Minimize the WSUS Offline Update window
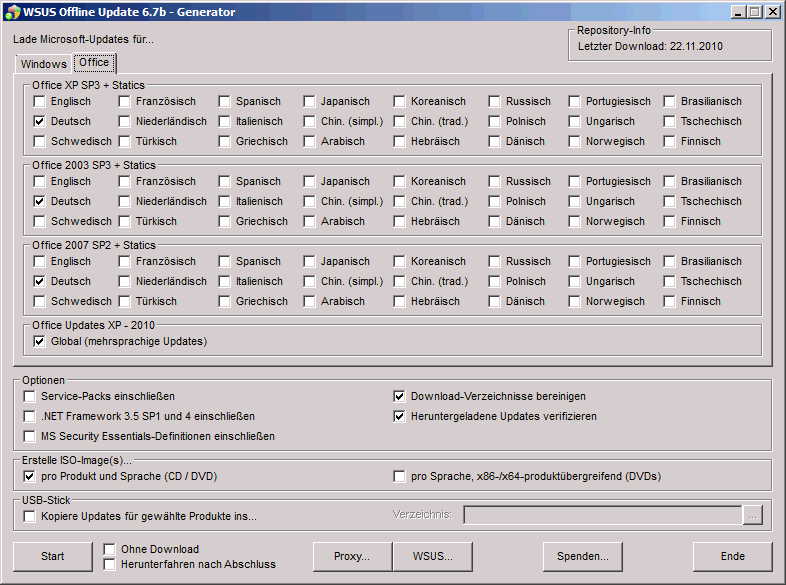The image size is (786, 585). 737,12
